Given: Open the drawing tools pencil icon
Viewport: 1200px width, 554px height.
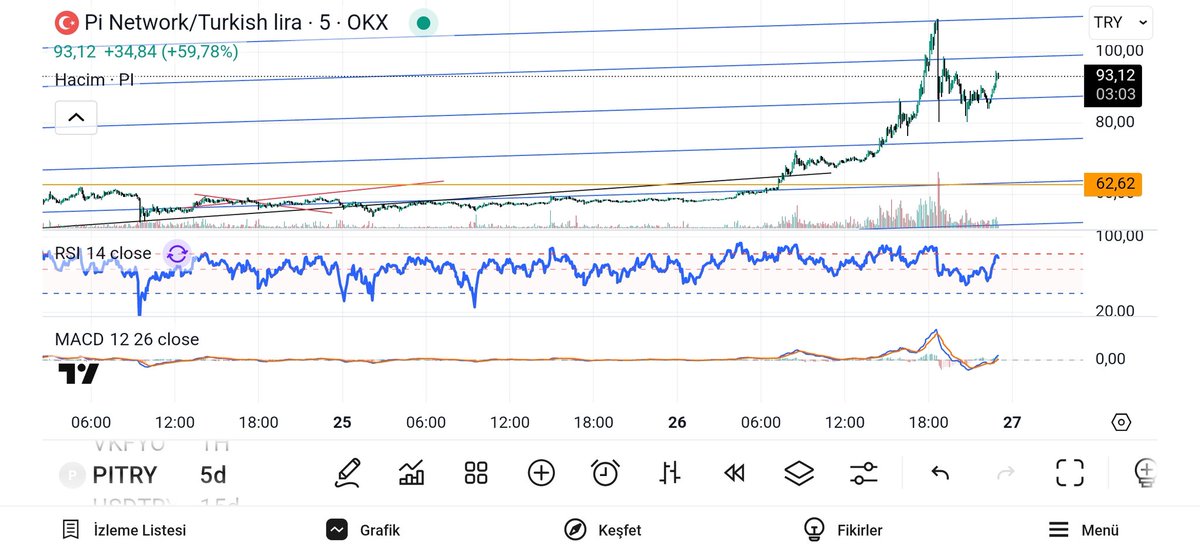Looking at the screenshot, I should click(348, 472).
